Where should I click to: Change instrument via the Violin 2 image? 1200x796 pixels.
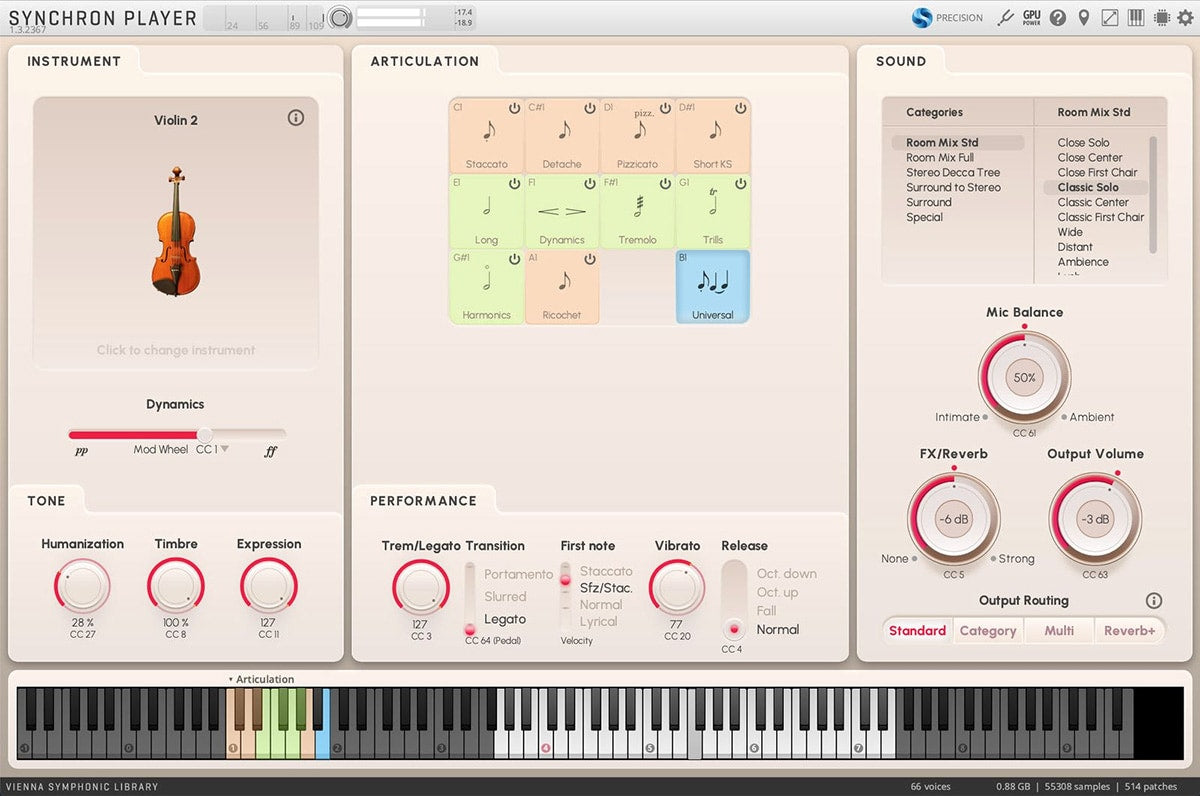176,230
